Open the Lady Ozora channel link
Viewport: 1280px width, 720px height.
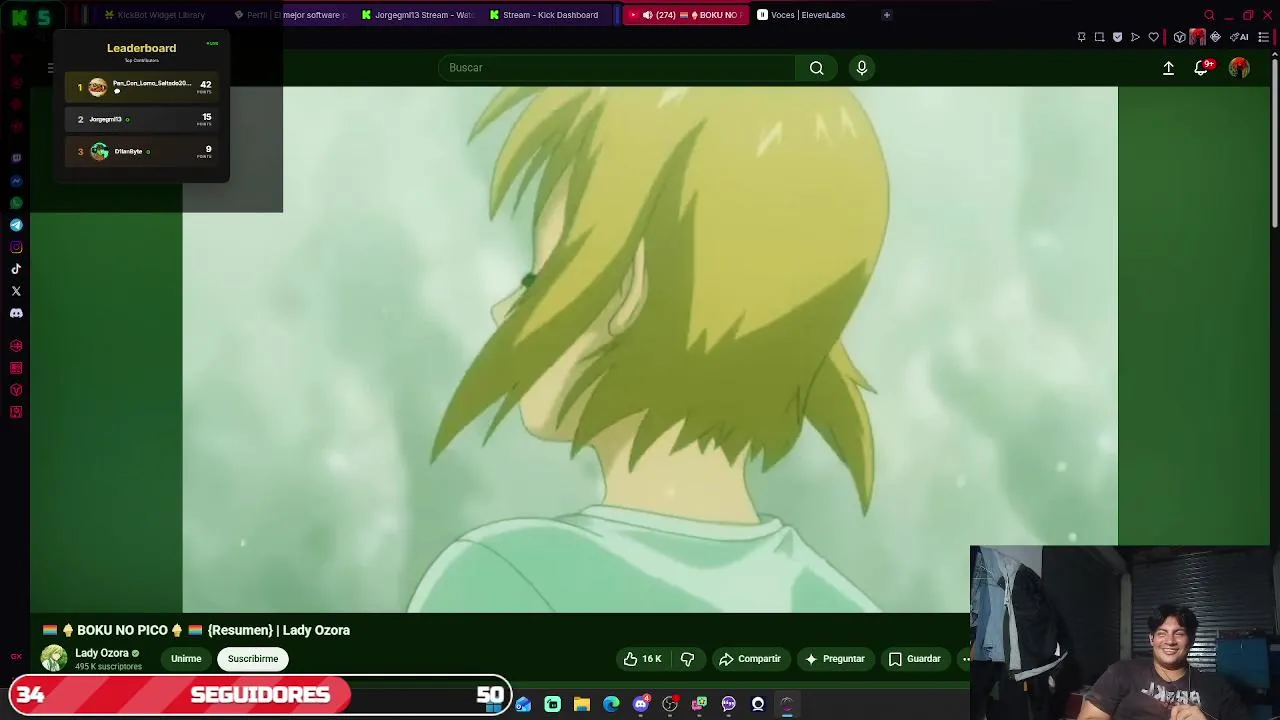click(x=102, y=653)
